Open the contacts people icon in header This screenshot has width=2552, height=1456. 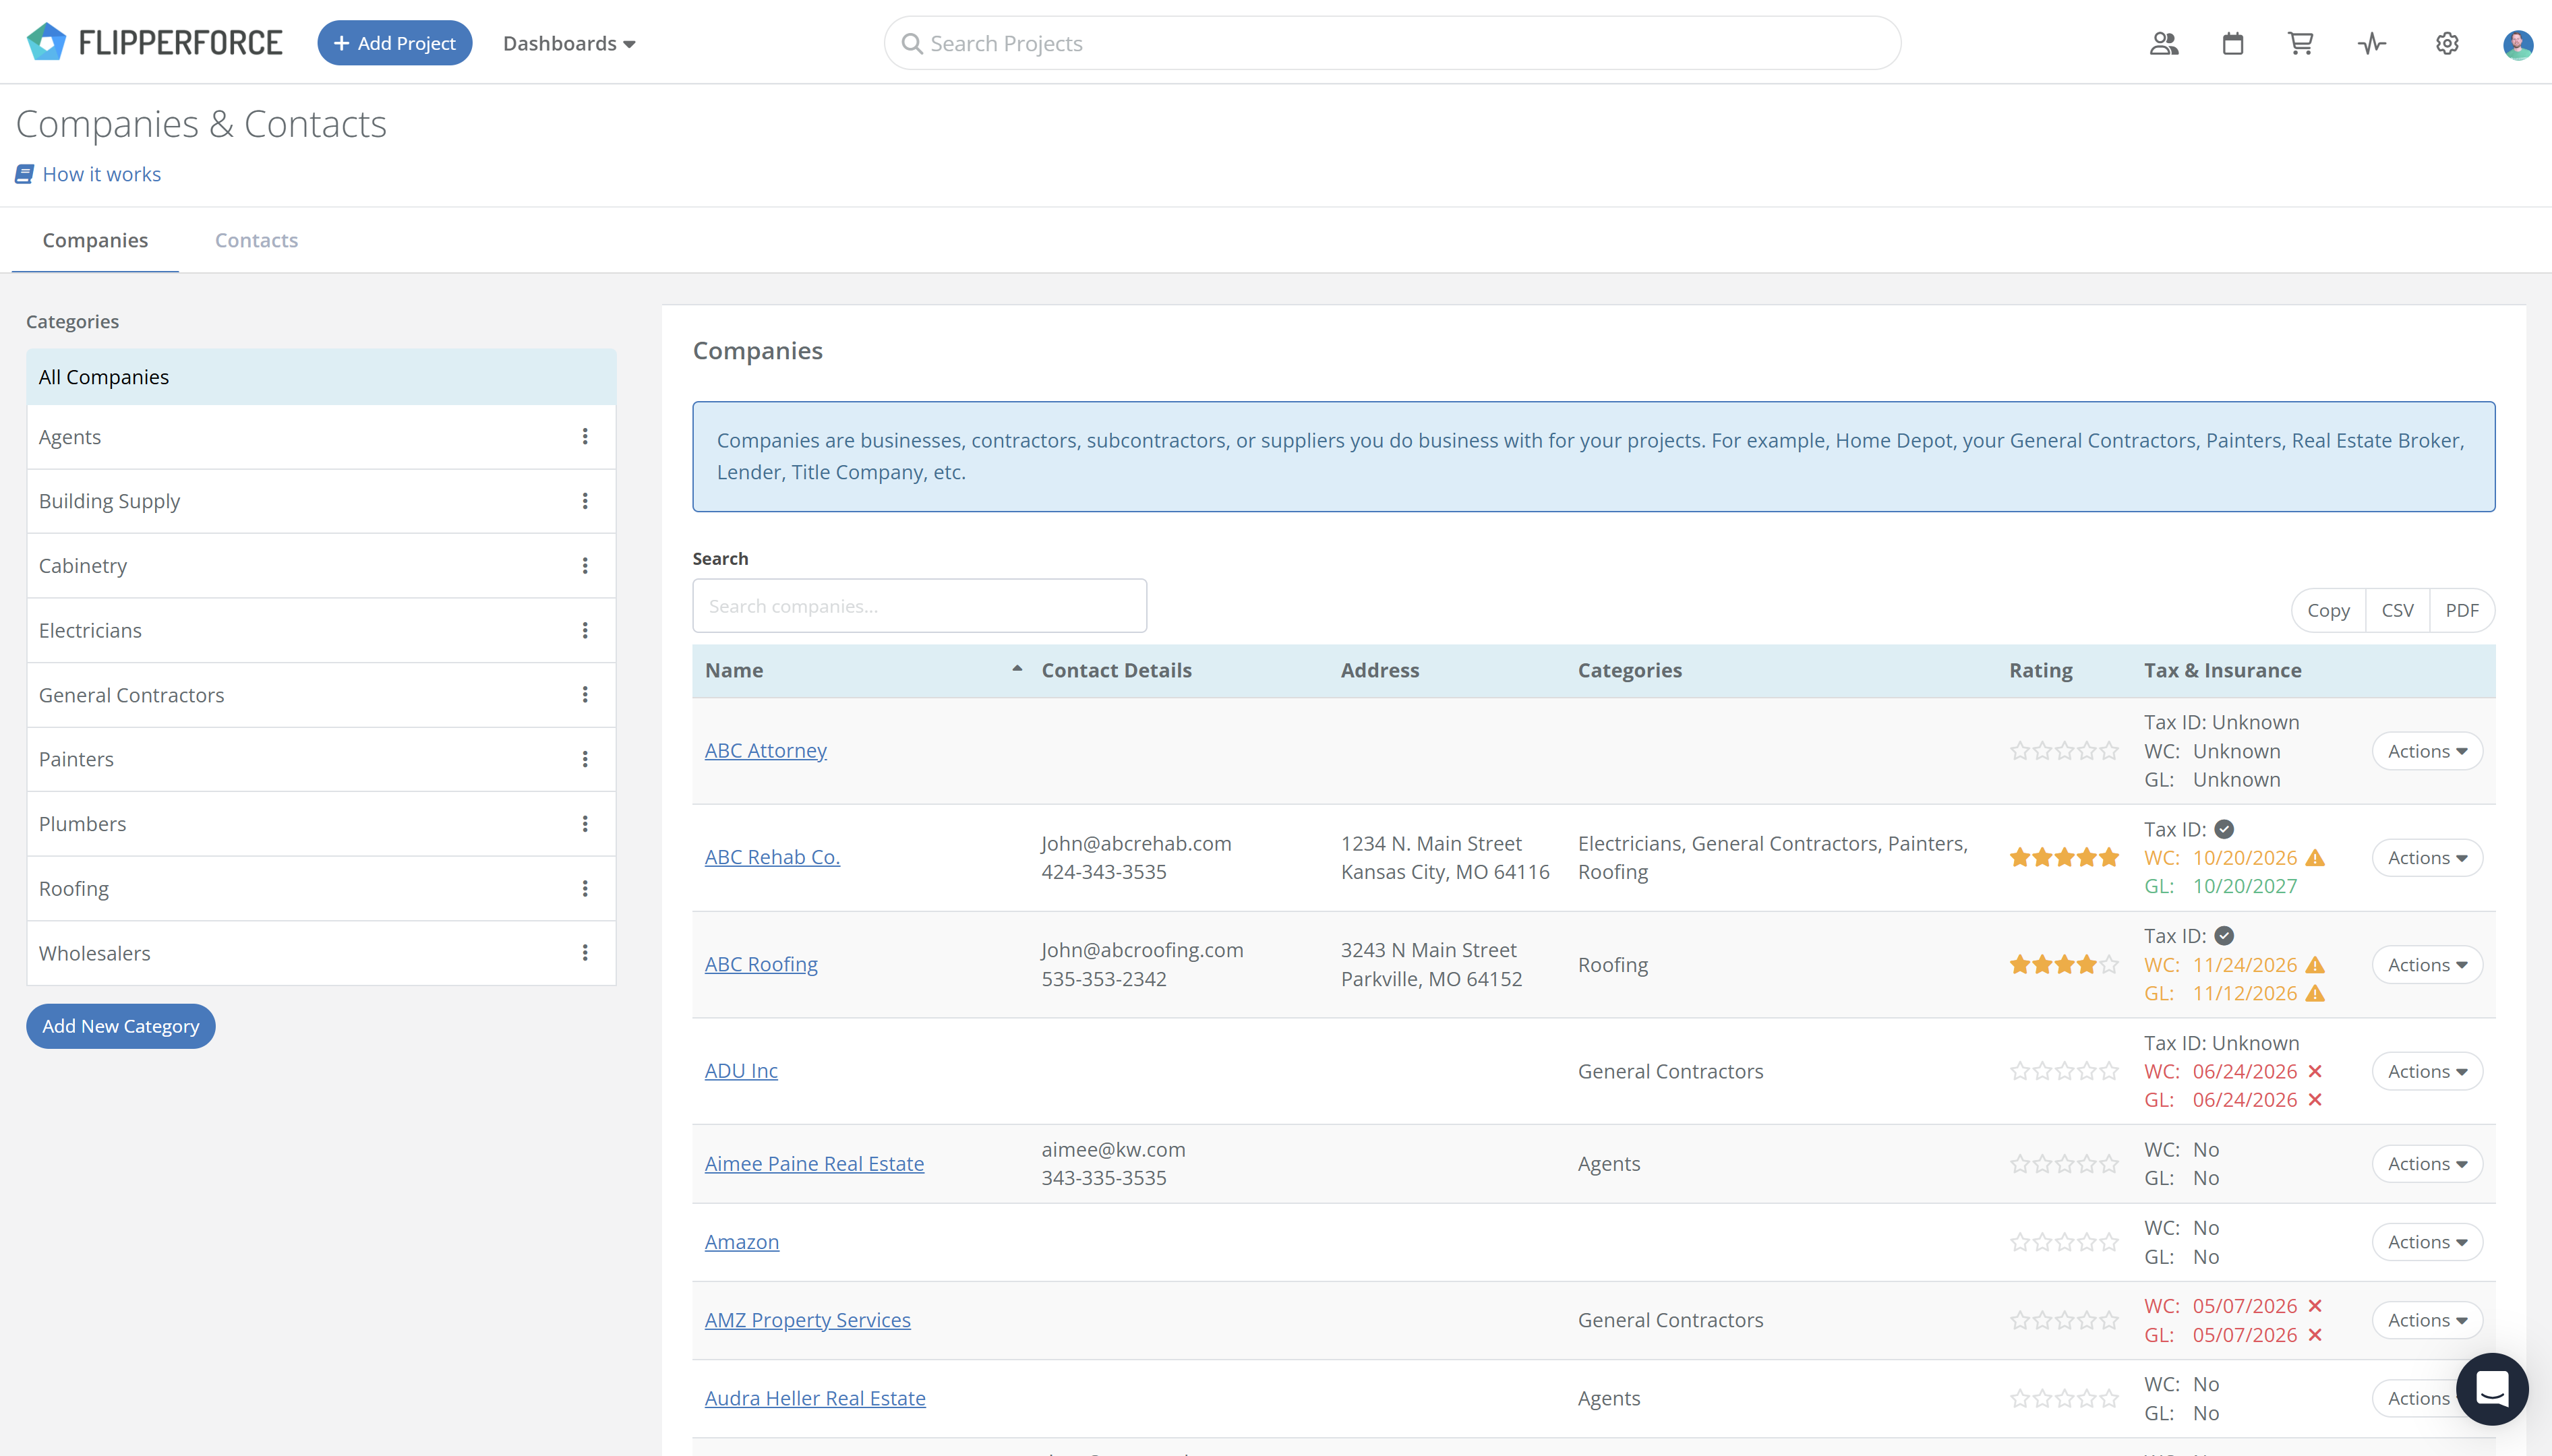click(2164, 43)
